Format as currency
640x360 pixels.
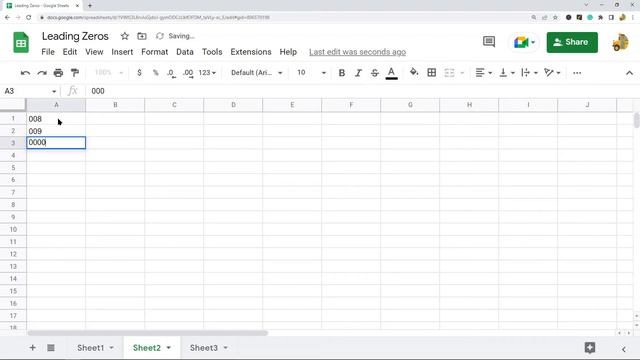point(140,73)
